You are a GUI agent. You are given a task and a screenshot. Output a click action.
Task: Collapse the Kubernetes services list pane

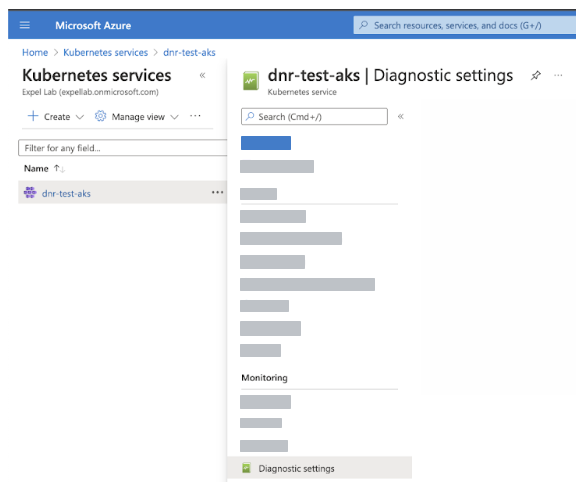pyautogui.click(x=202, y=75)
